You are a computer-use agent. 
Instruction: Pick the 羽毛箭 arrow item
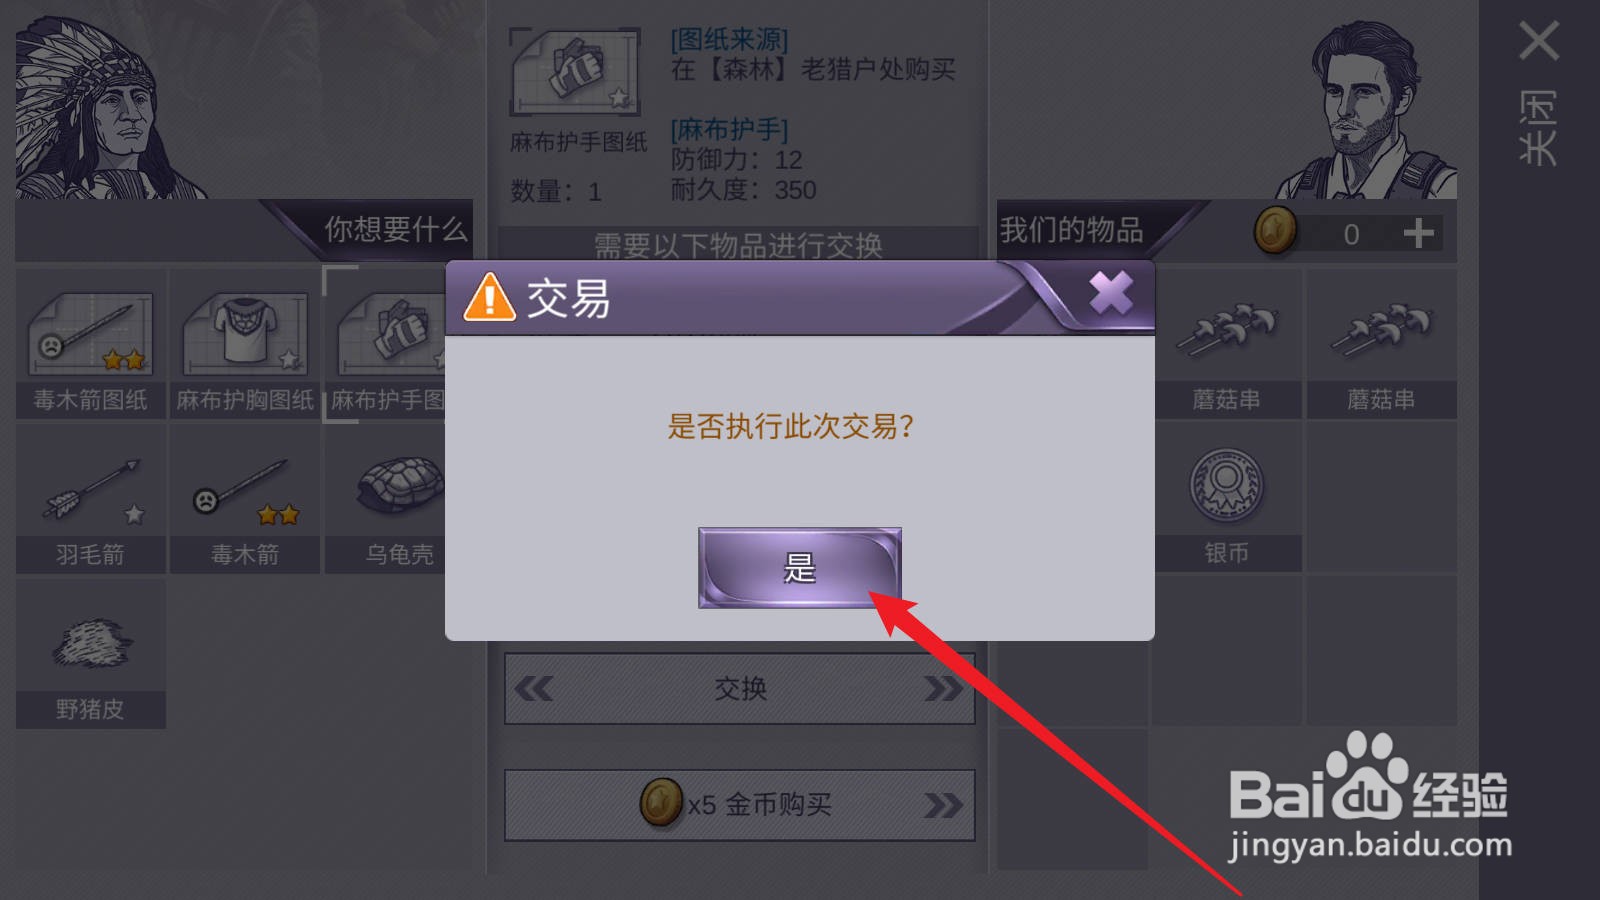(x=91, y=498)
